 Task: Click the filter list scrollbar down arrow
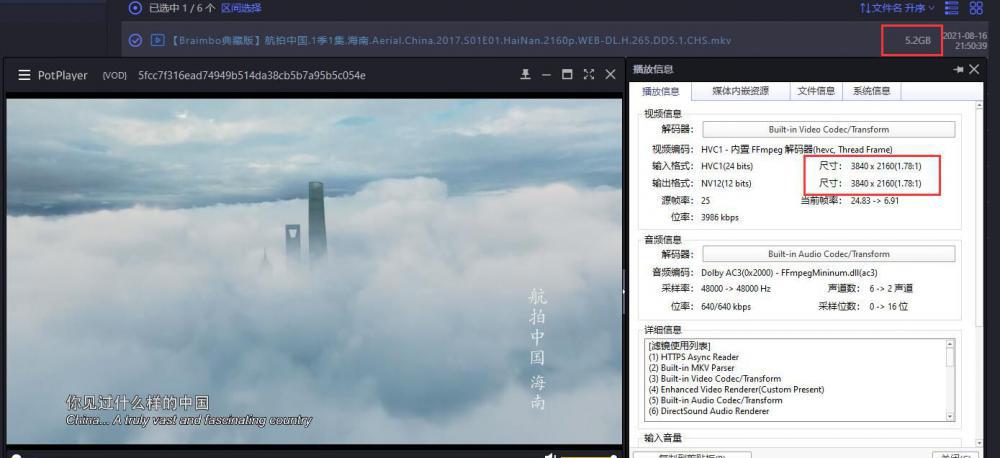(x=950, y=416)
